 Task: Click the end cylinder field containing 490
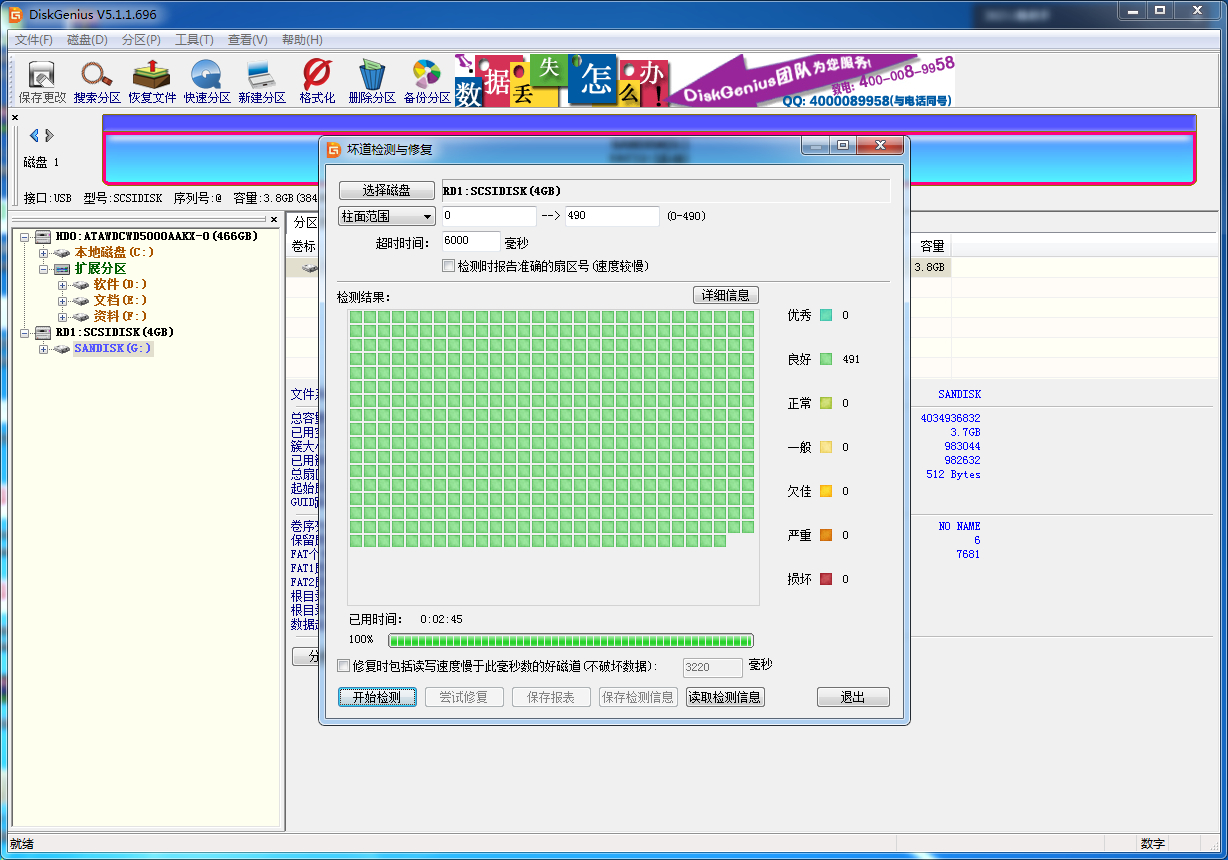[612, 216]
